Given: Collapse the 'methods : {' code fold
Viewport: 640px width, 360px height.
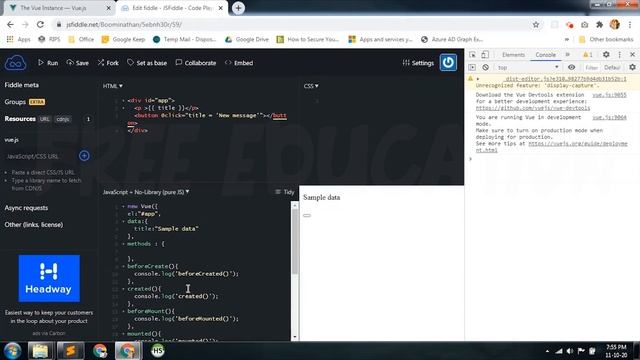Looking at the screenshot, I should click(123, 244).
